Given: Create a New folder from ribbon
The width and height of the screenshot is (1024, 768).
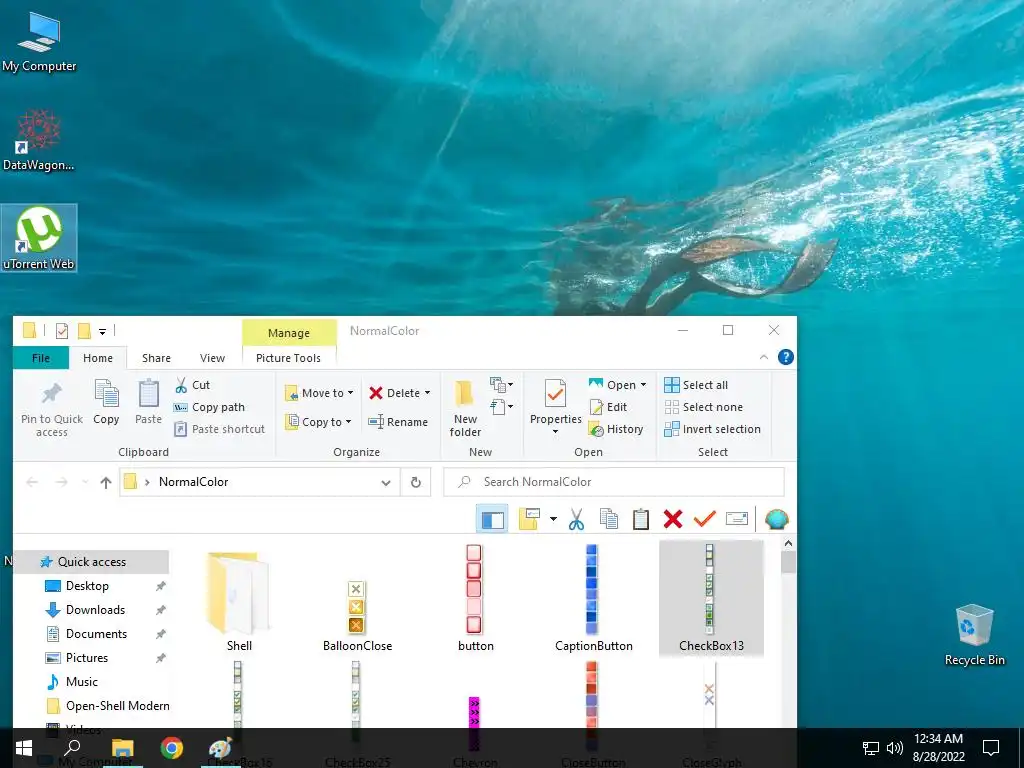Looking at the screenshot, I should point(465,408).
